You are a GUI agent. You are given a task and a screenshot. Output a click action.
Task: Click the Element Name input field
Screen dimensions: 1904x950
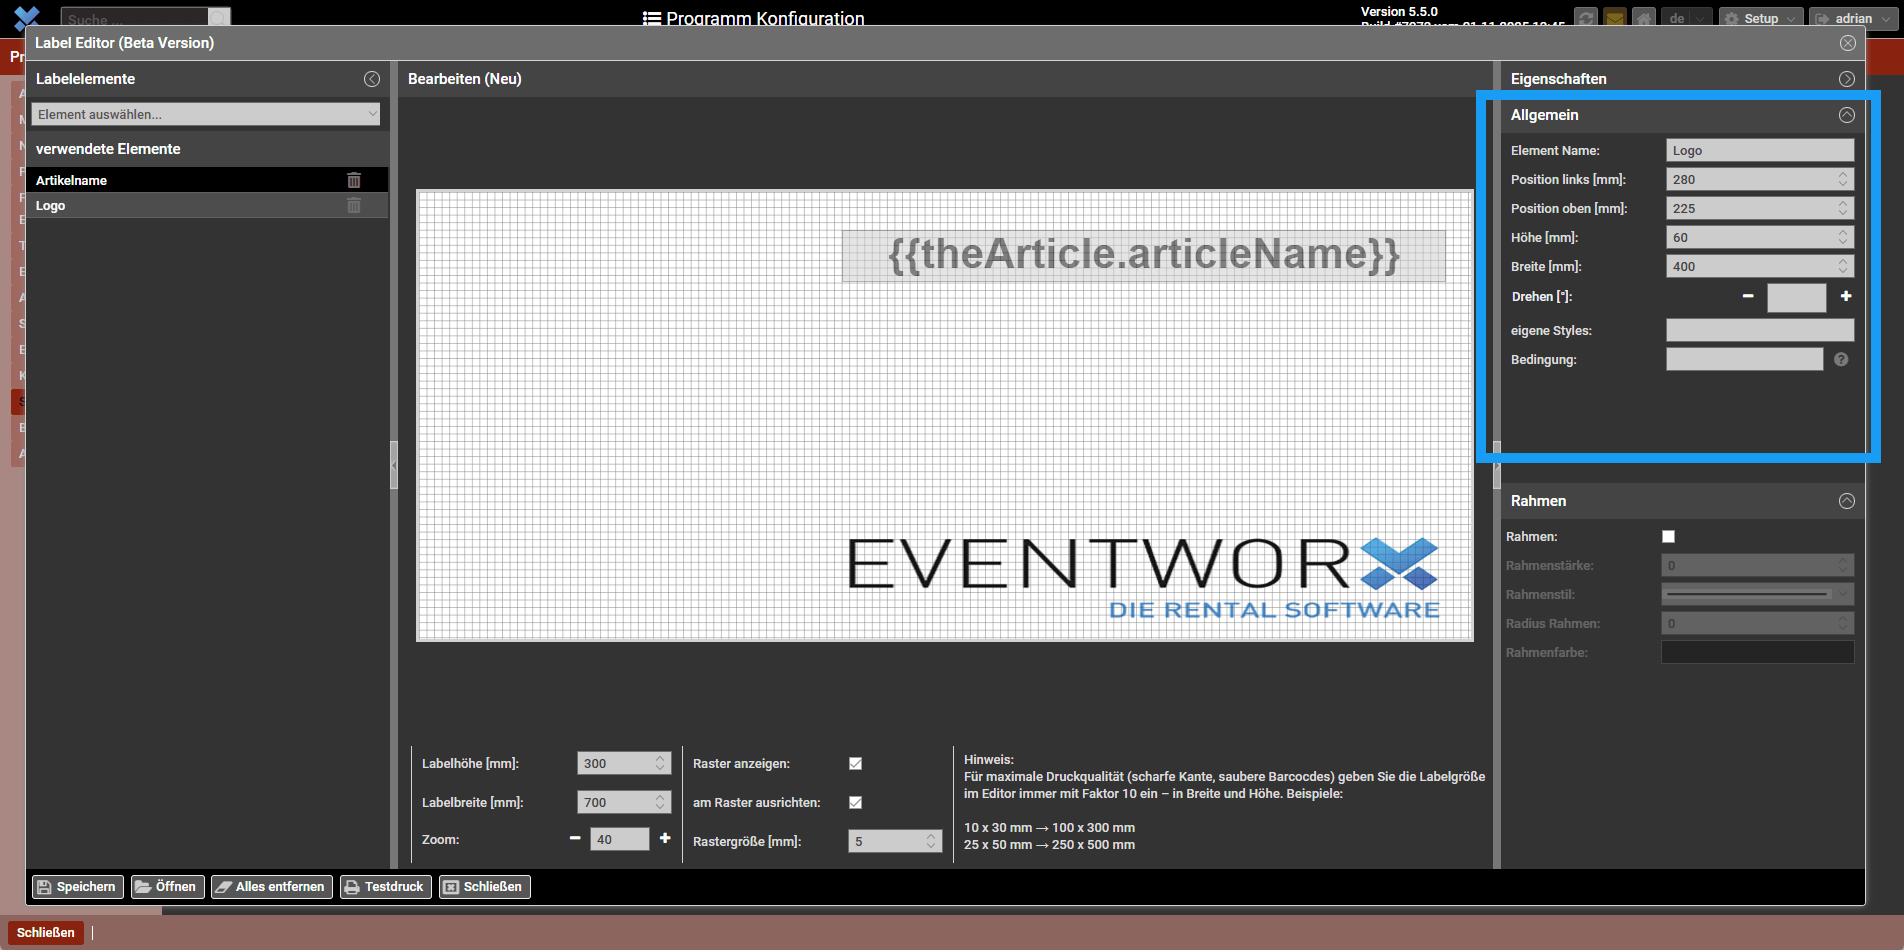(1759, 151)
